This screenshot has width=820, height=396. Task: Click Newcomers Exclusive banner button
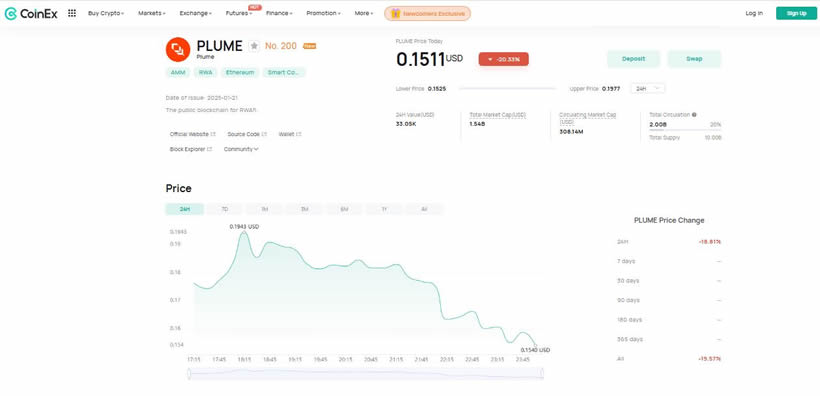[427, 14]
